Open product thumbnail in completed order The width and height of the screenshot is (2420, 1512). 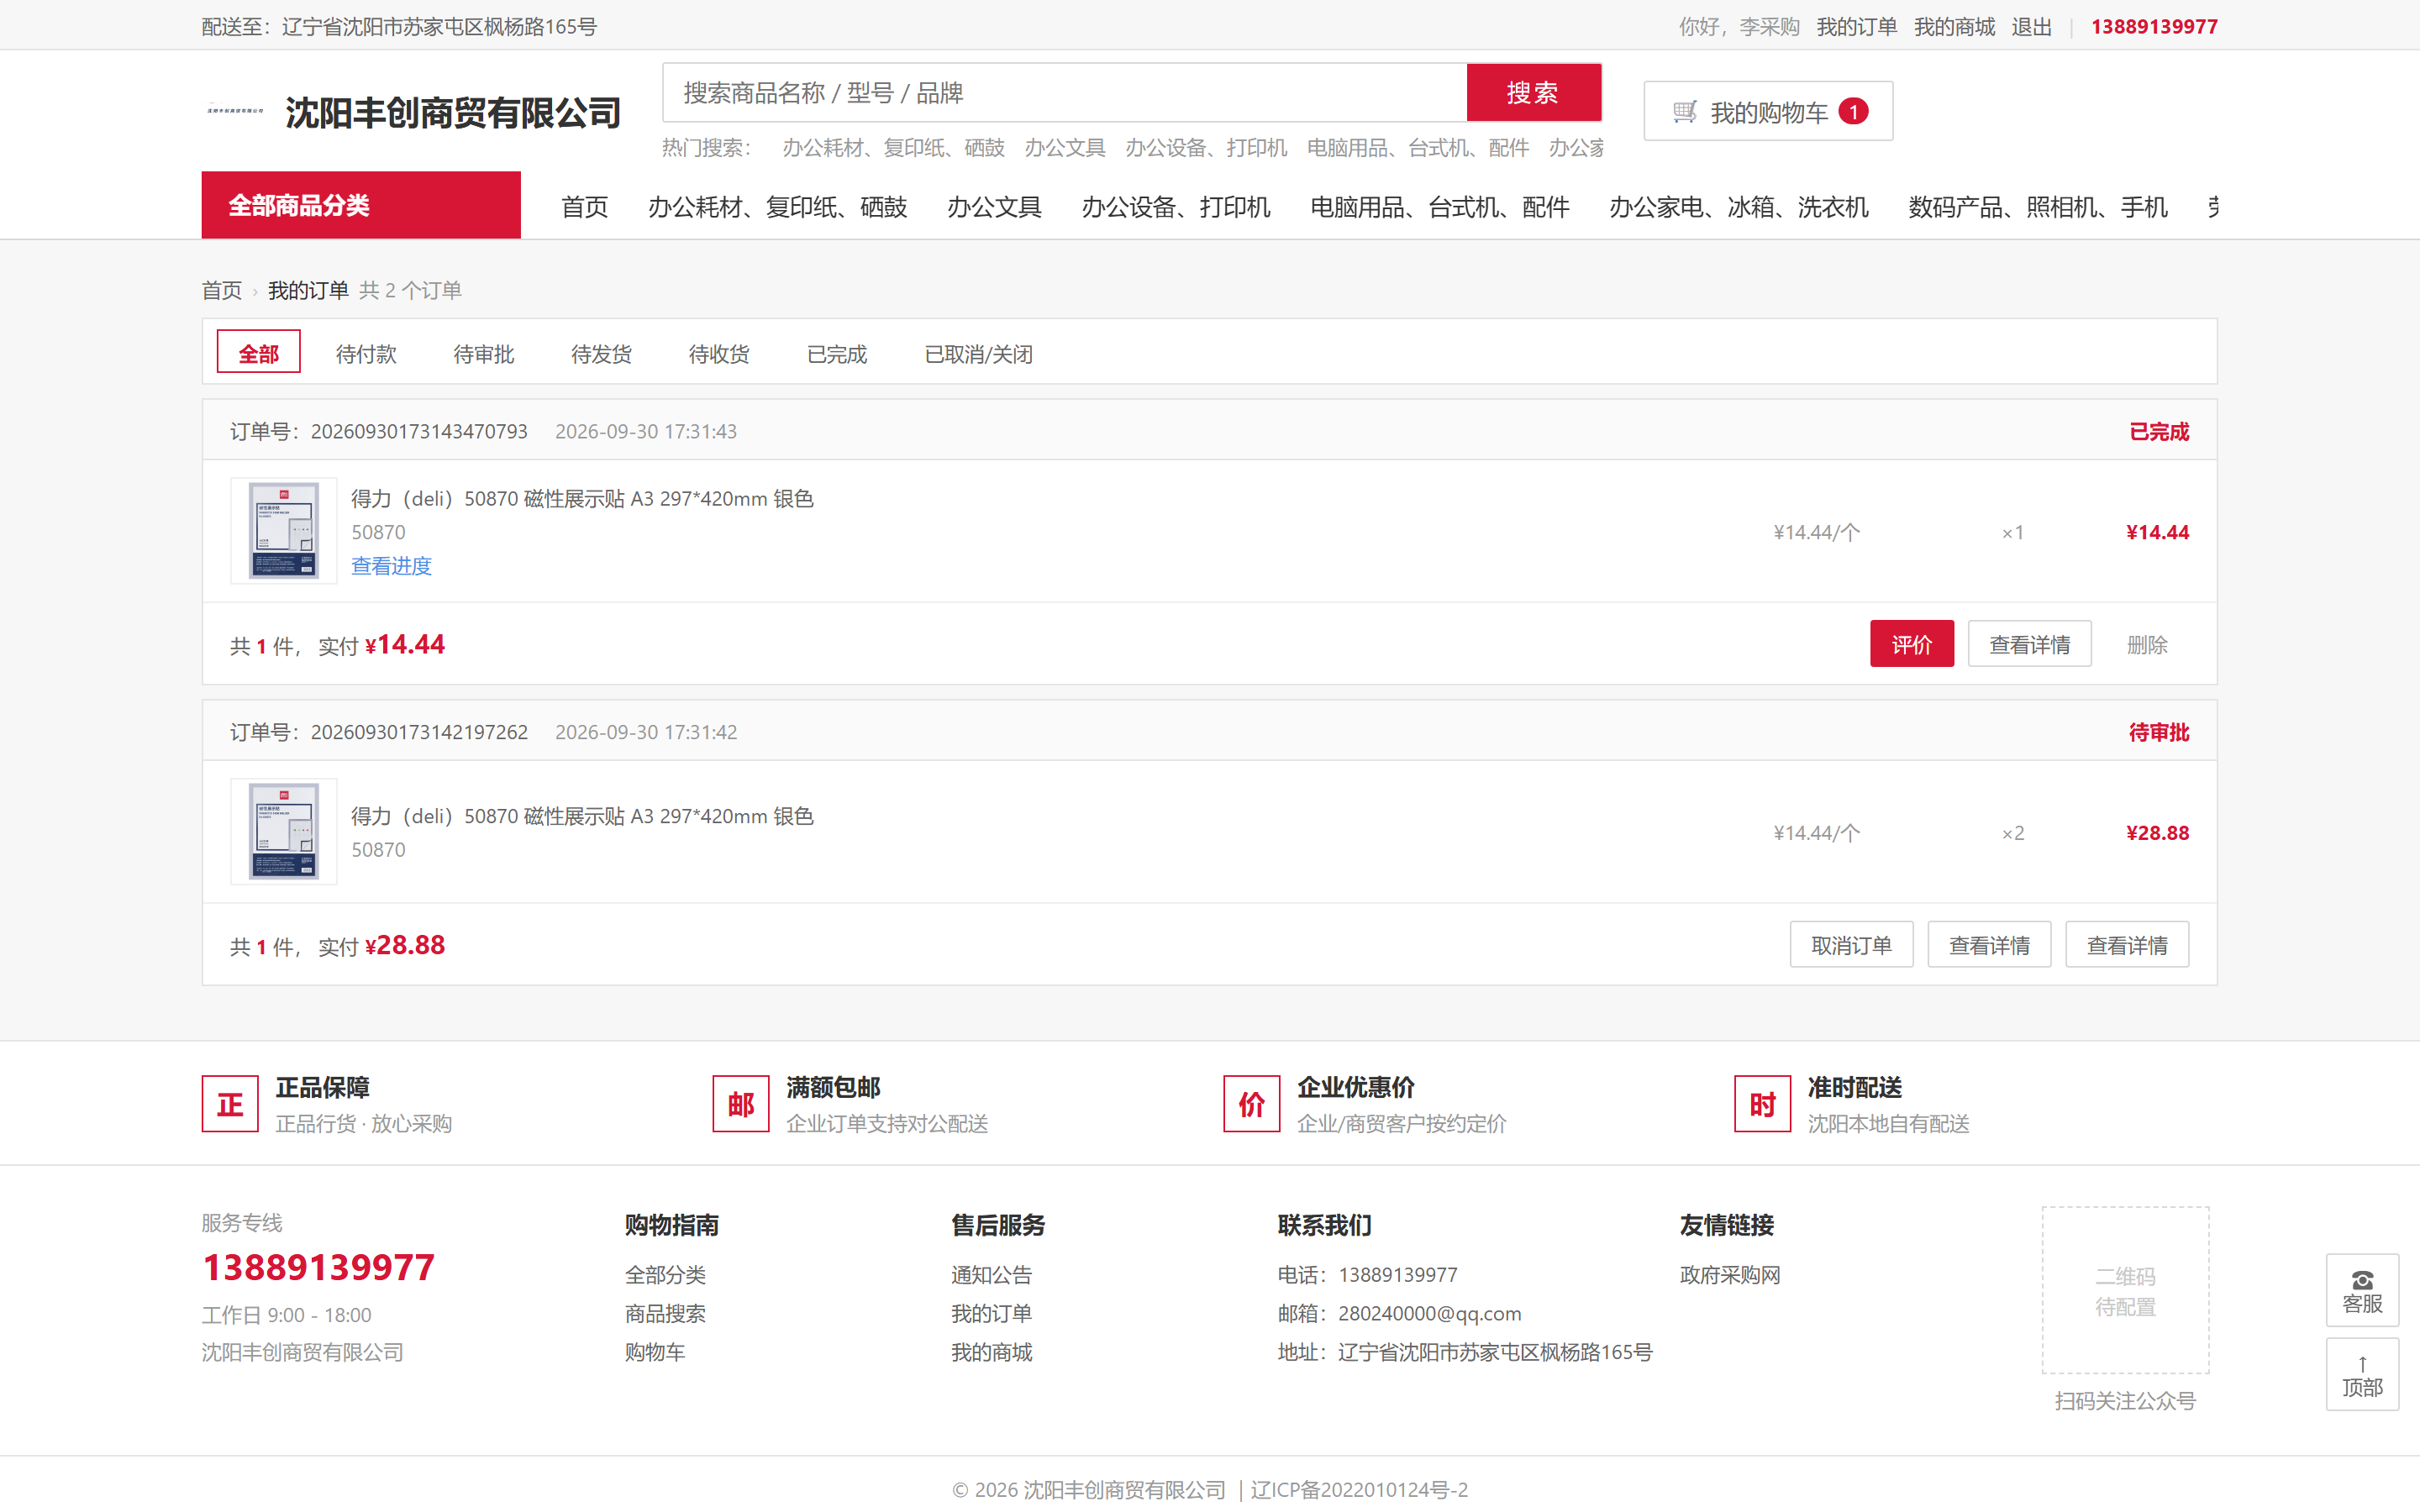coord(284,531)
